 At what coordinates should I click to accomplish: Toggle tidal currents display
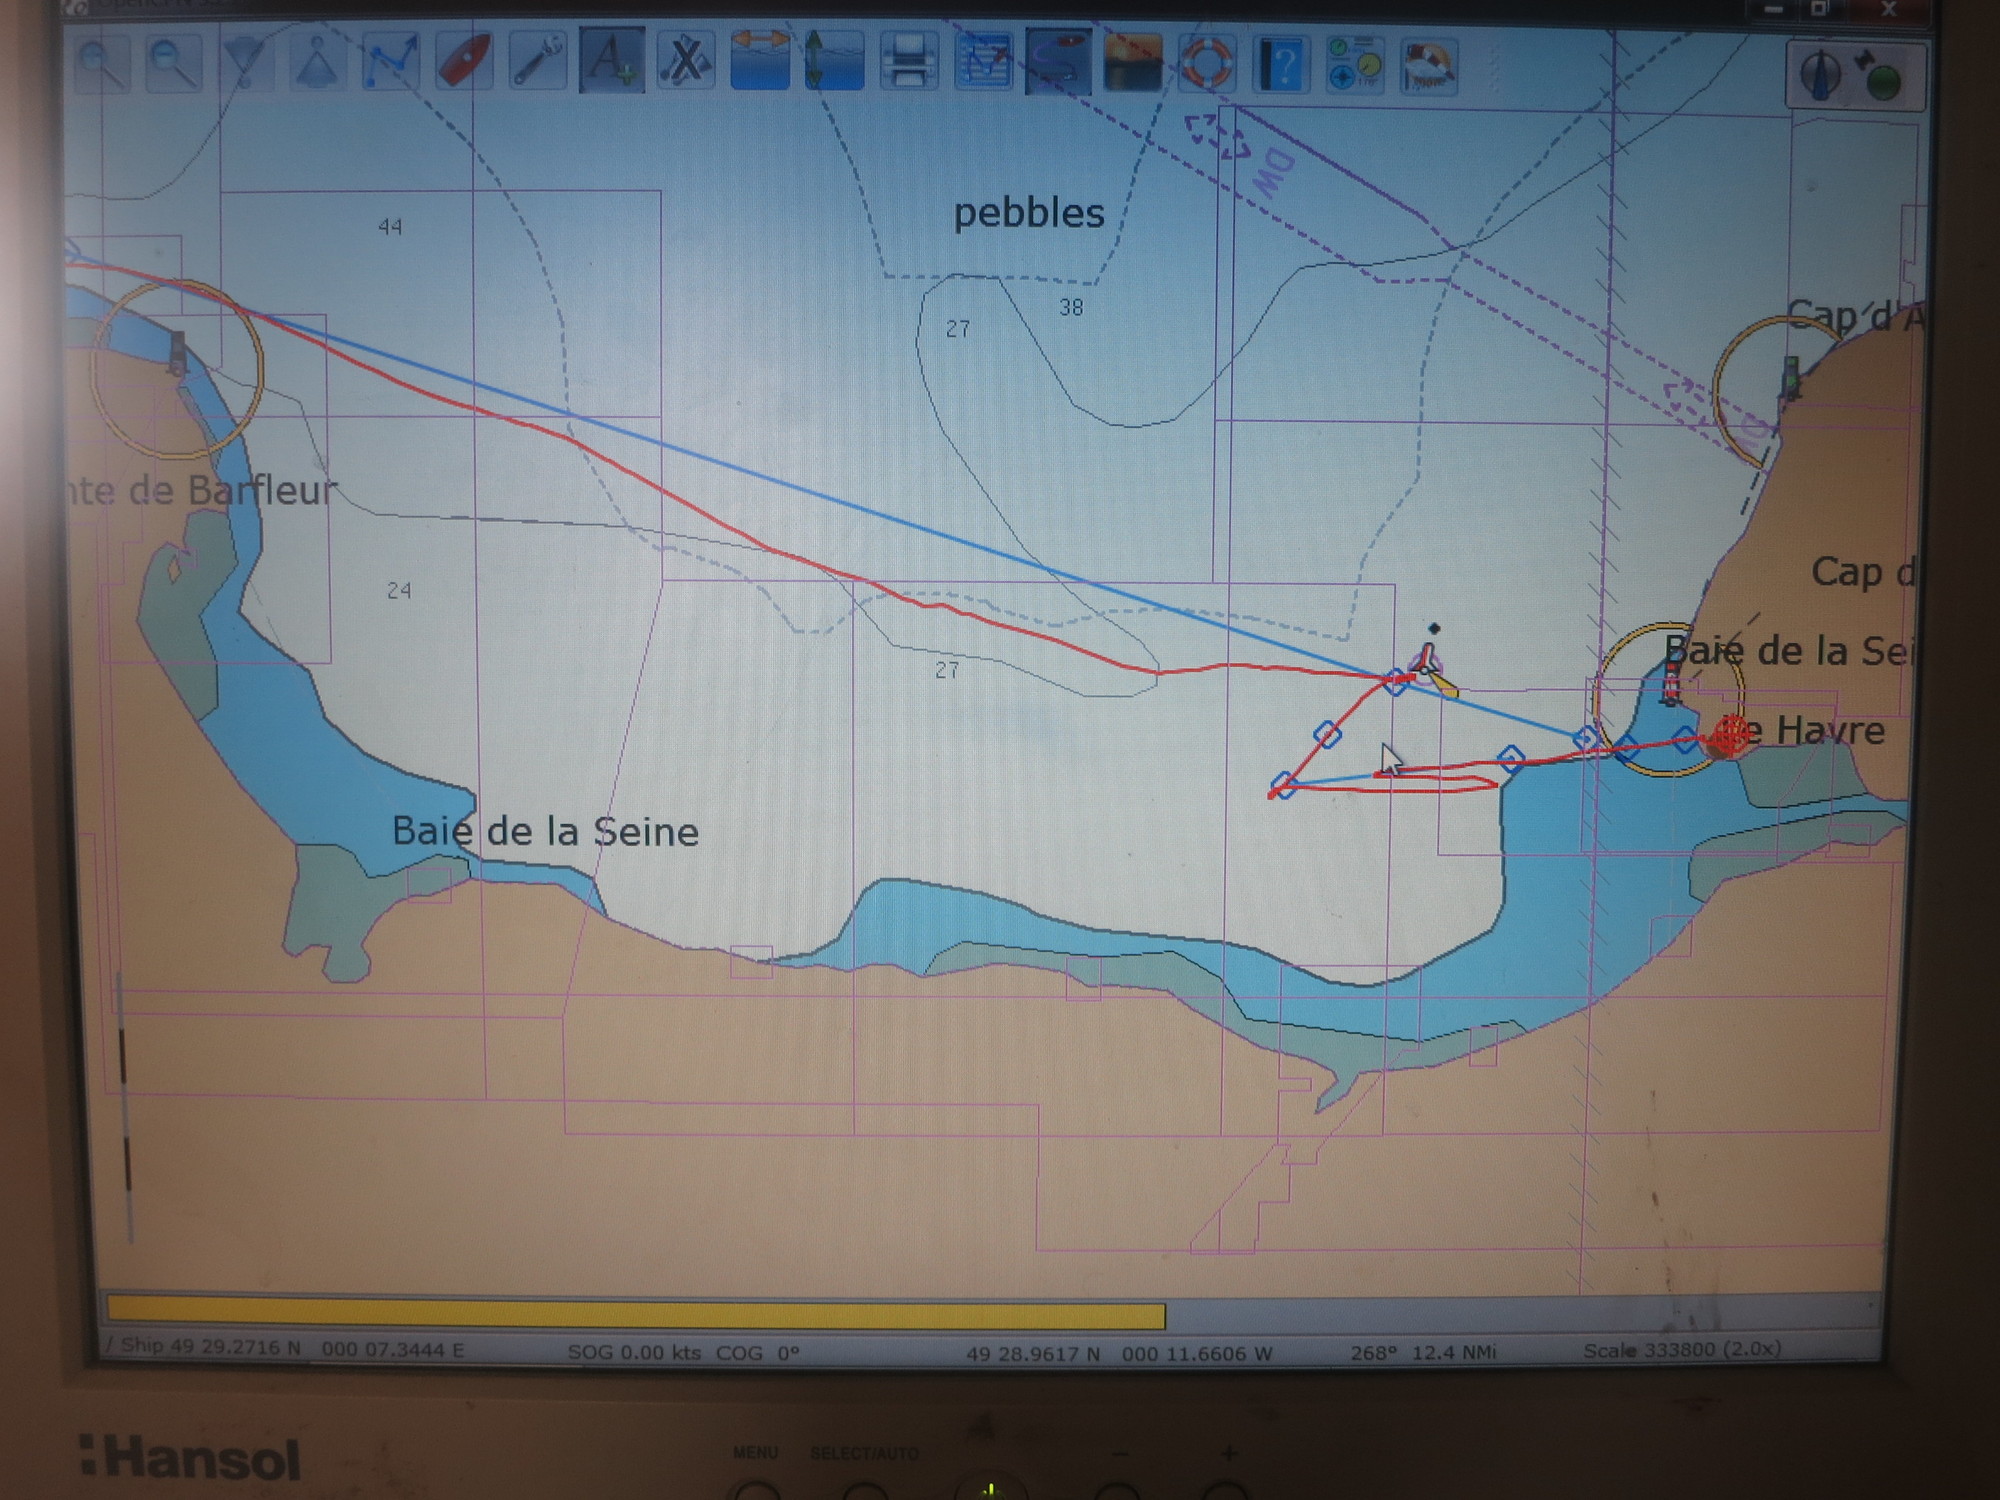760,62
